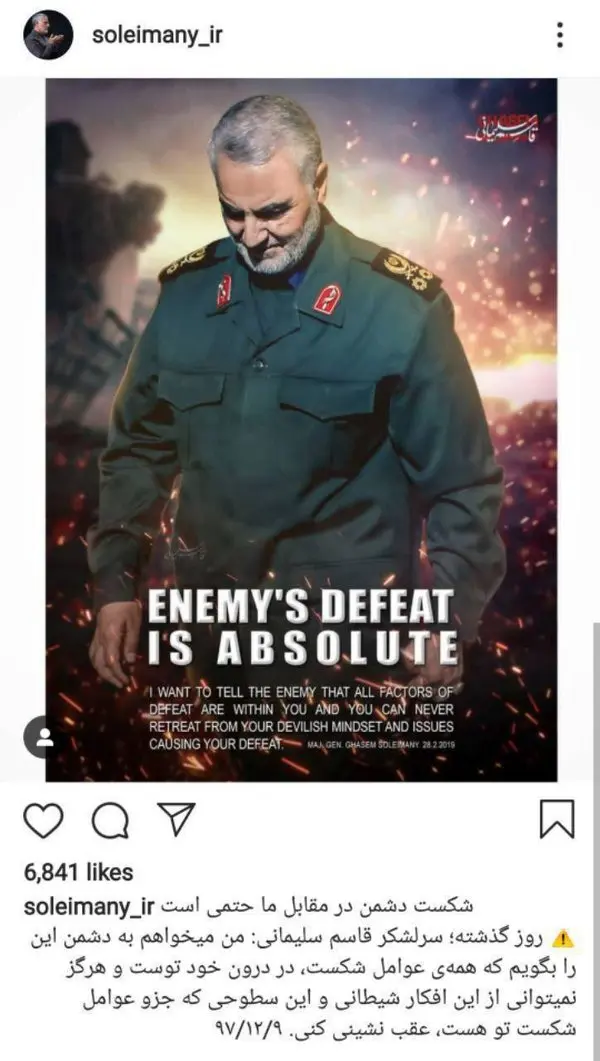Click the yellow warning emoji in the caption
Image resolution: width=600 pixels, height=1061 pixels.
pos(563,939)
